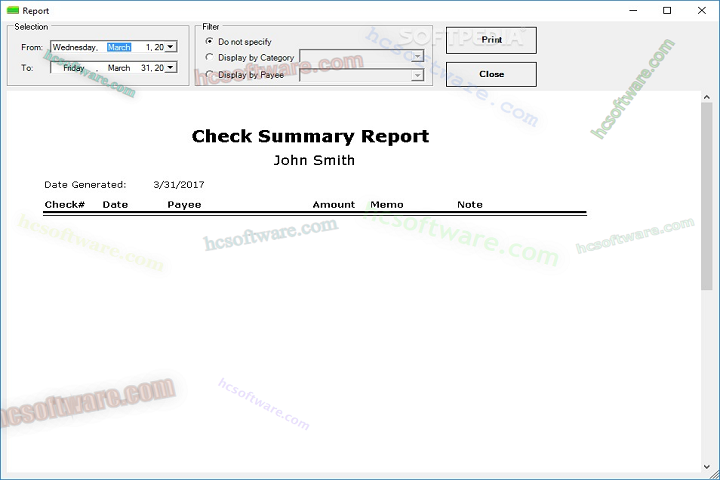Minimize the Report window

(633, 10)
